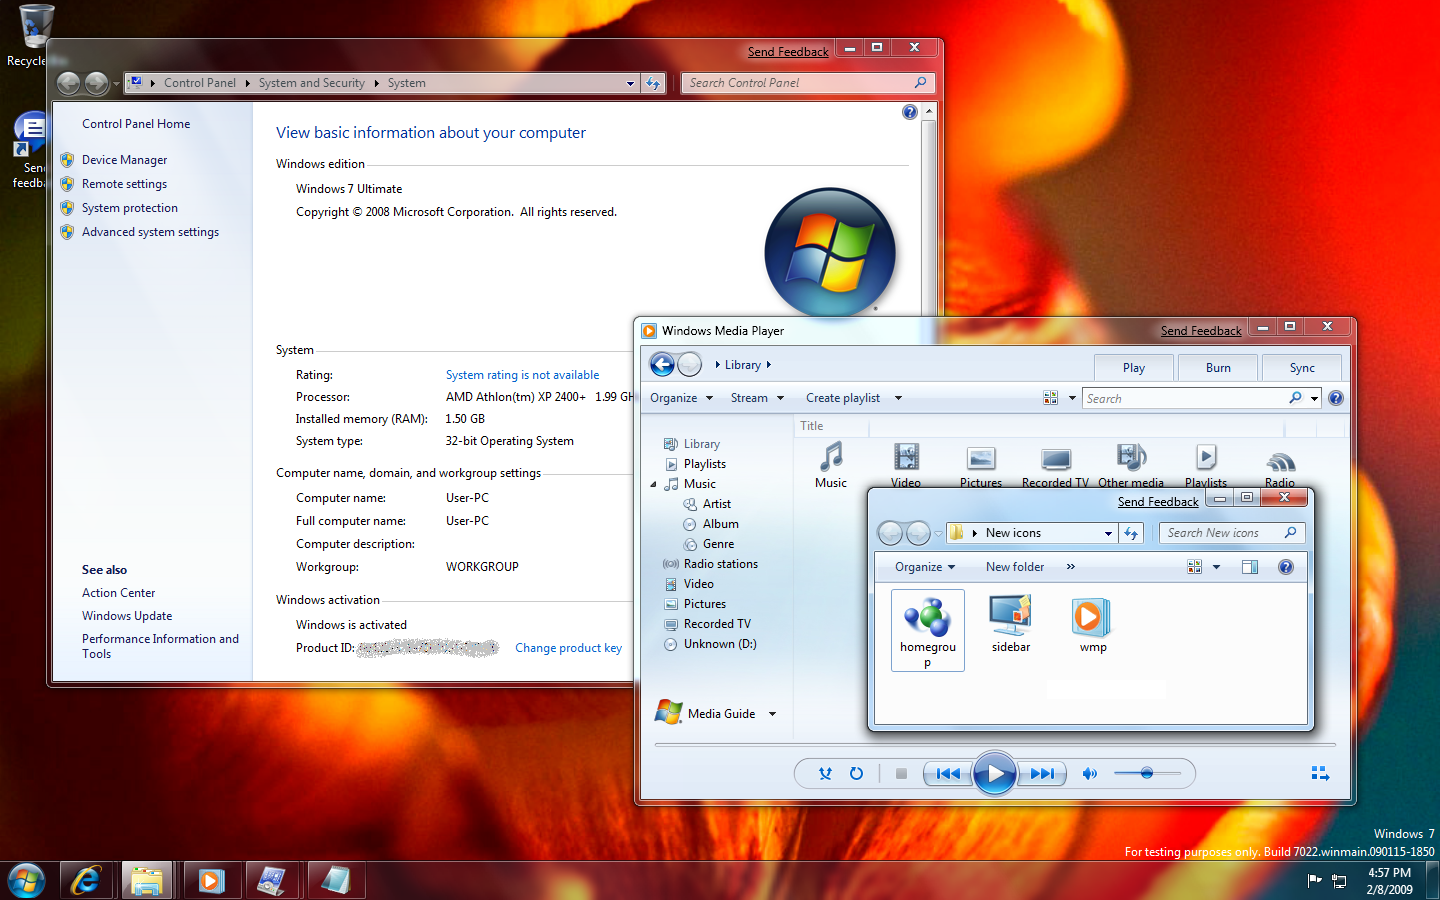This screenshot has width=1440, height=900.
Task: Refresh the New icons folder
Action: click(1131, 533)
